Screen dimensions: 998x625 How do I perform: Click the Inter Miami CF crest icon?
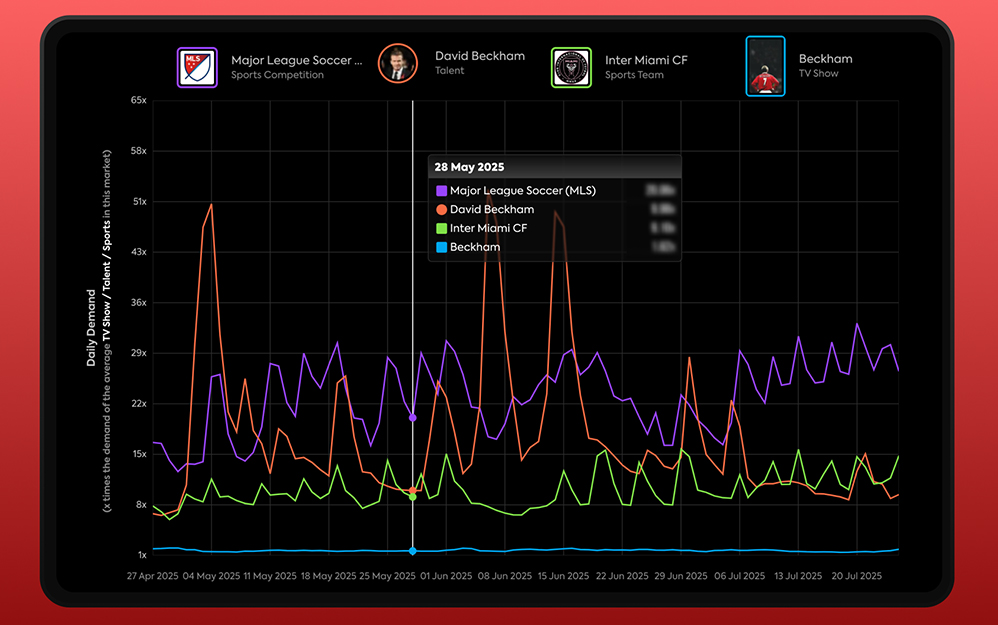pyautogui.click(x=572, y=67)
